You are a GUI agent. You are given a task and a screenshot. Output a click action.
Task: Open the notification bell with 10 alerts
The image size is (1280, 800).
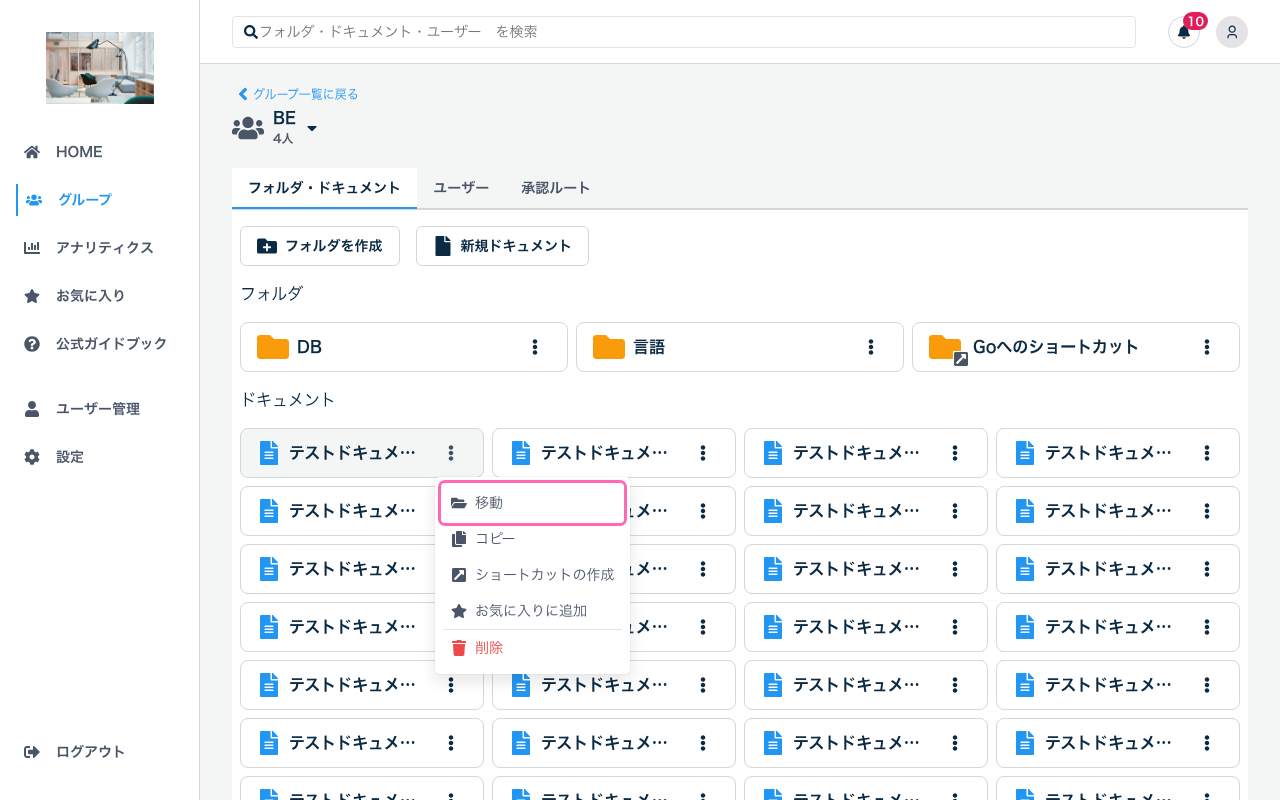point(1183,32)
